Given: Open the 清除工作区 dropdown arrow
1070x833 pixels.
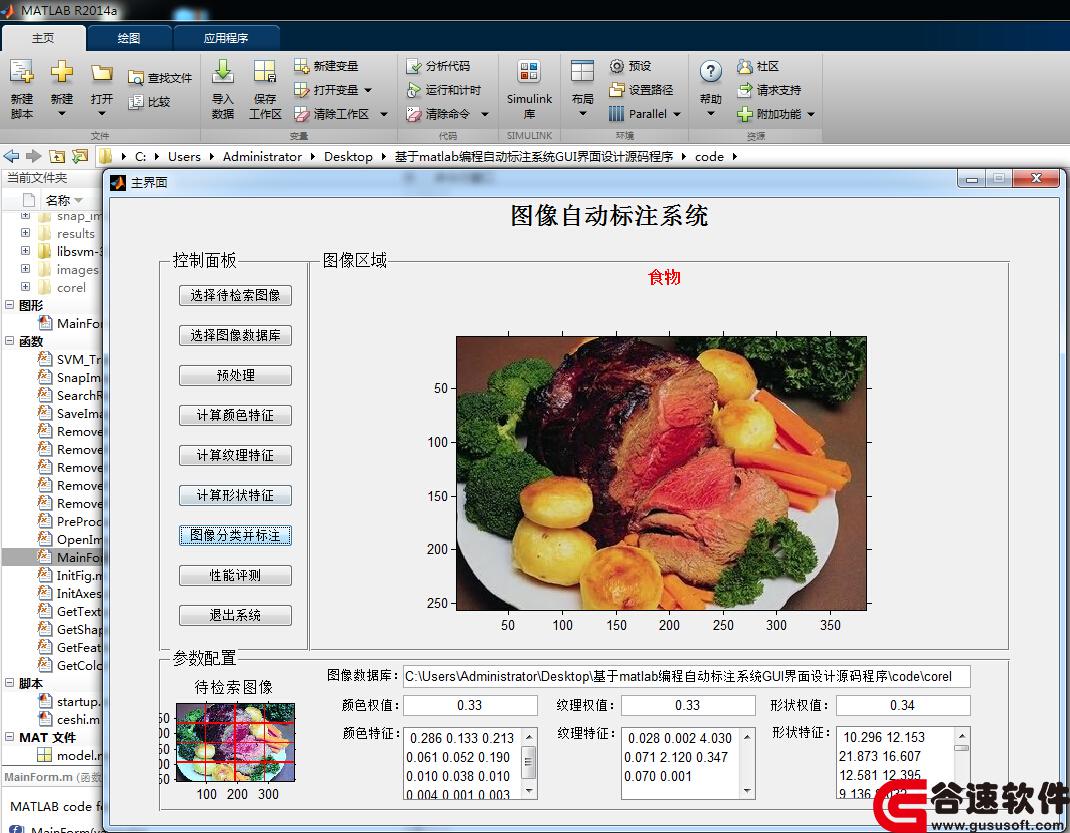Looking at the screenshot, I should (x=384, y=114).
